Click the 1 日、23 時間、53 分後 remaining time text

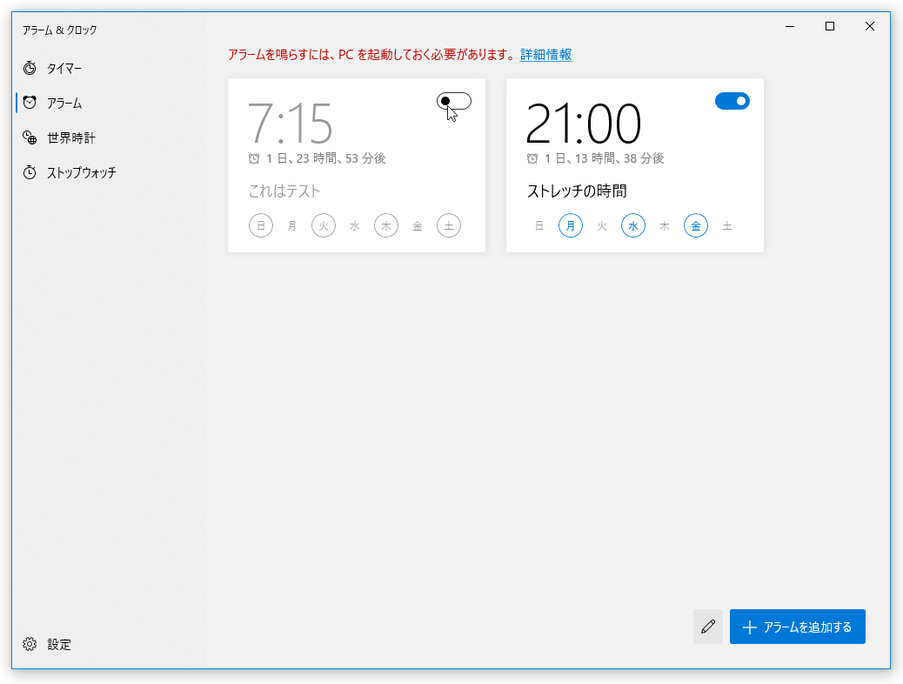click(326, 158)
